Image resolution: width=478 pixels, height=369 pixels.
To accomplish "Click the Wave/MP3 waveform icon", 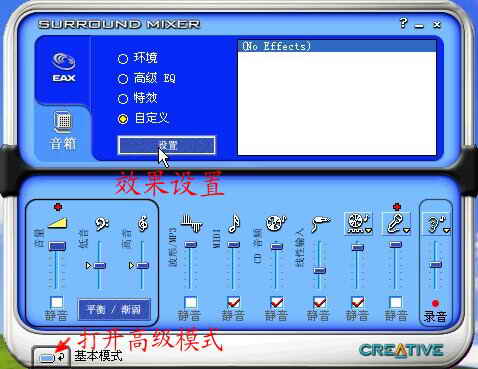I will click(191, 223).
